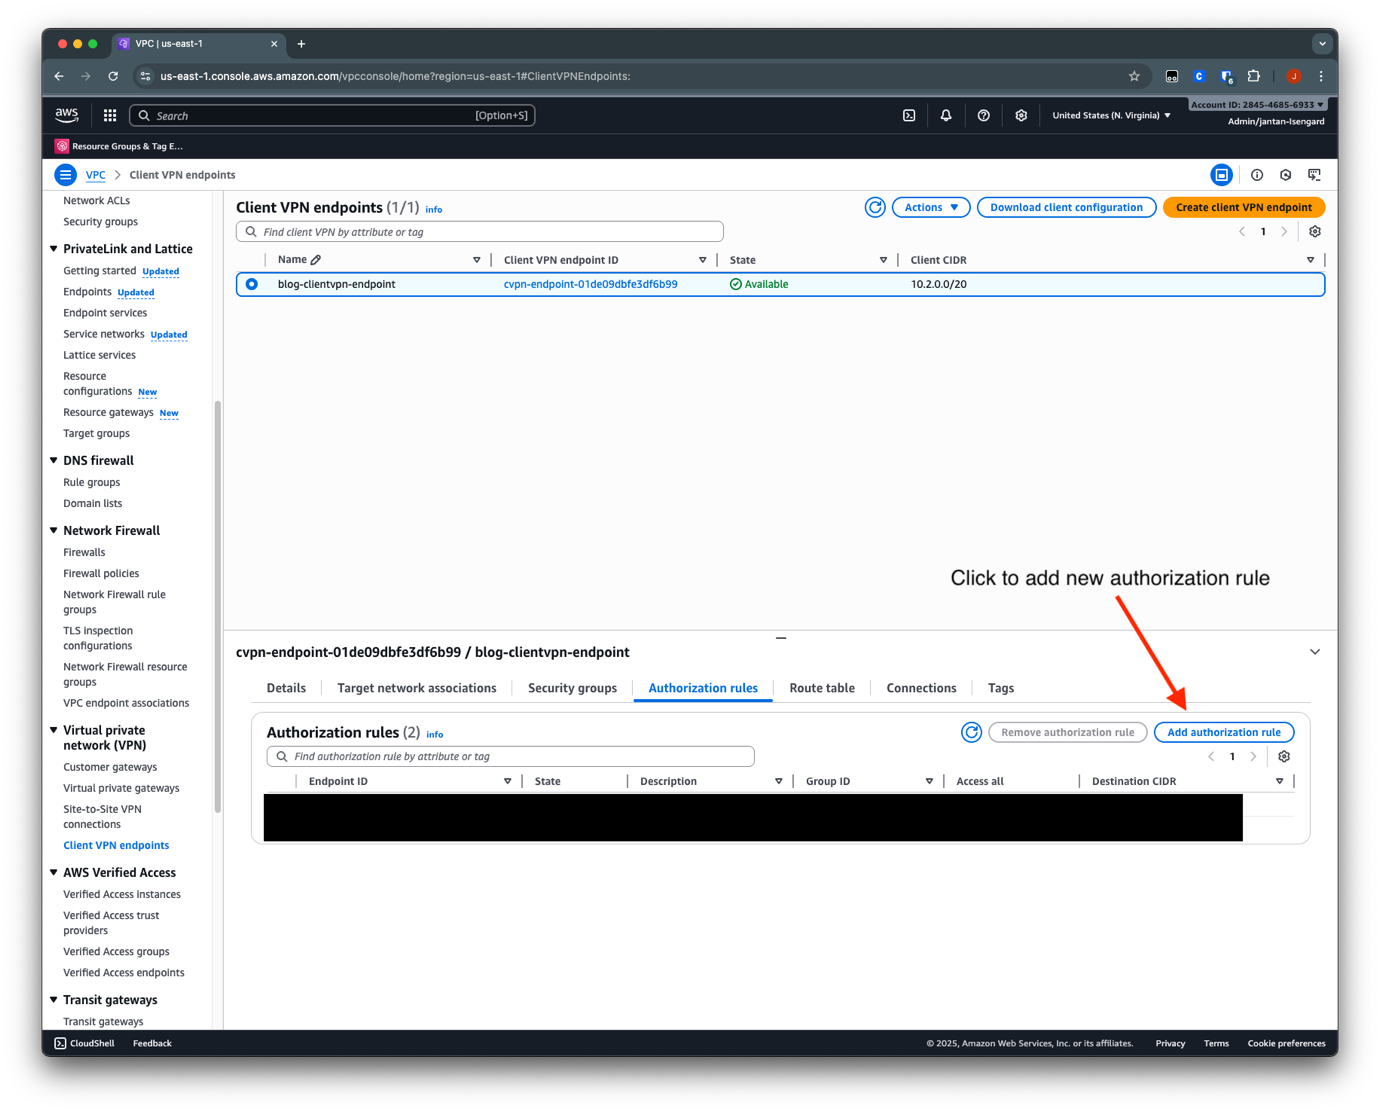Click Add authorization rule button

[1223, 732]
